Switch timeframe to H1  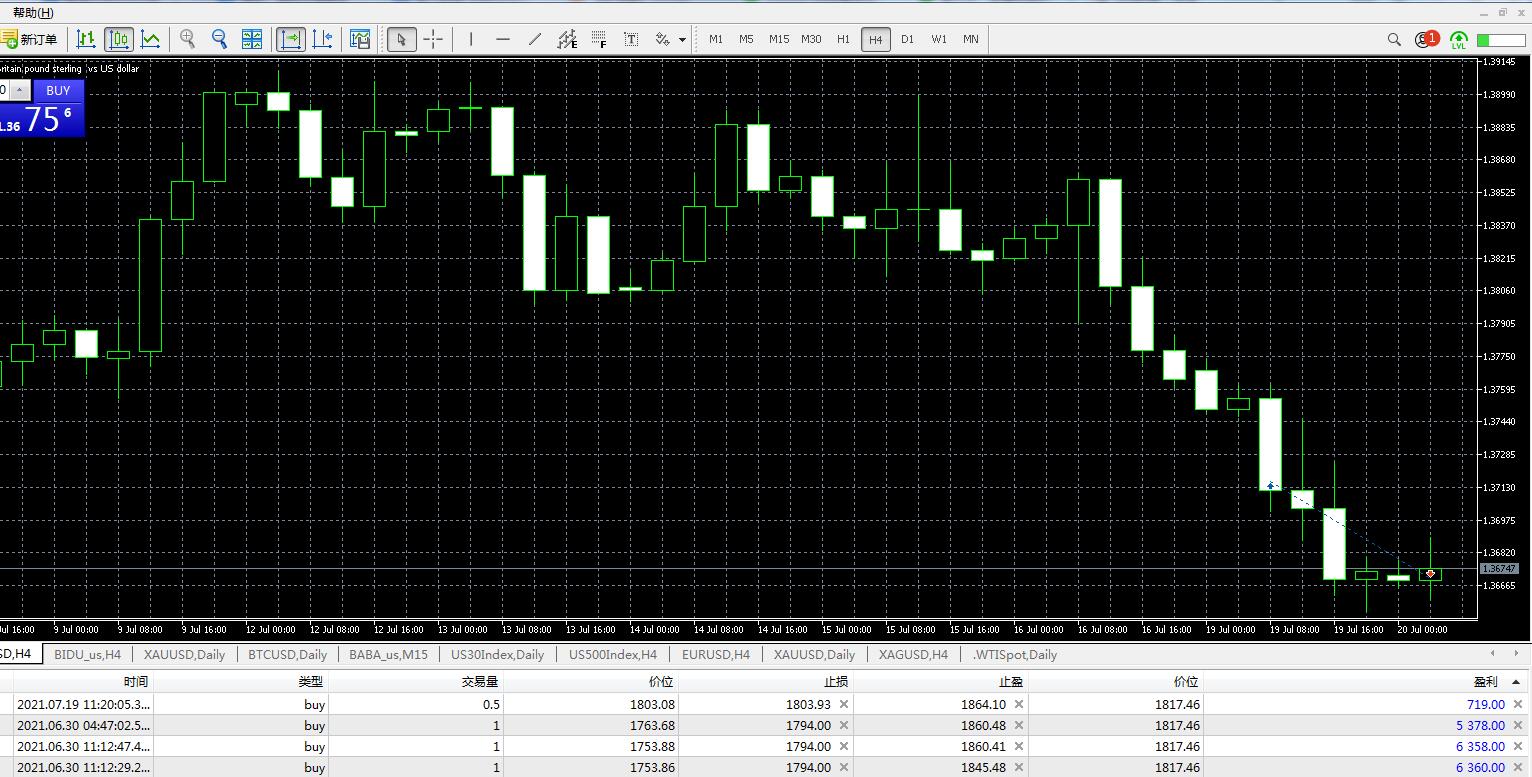tap(843, 39)
